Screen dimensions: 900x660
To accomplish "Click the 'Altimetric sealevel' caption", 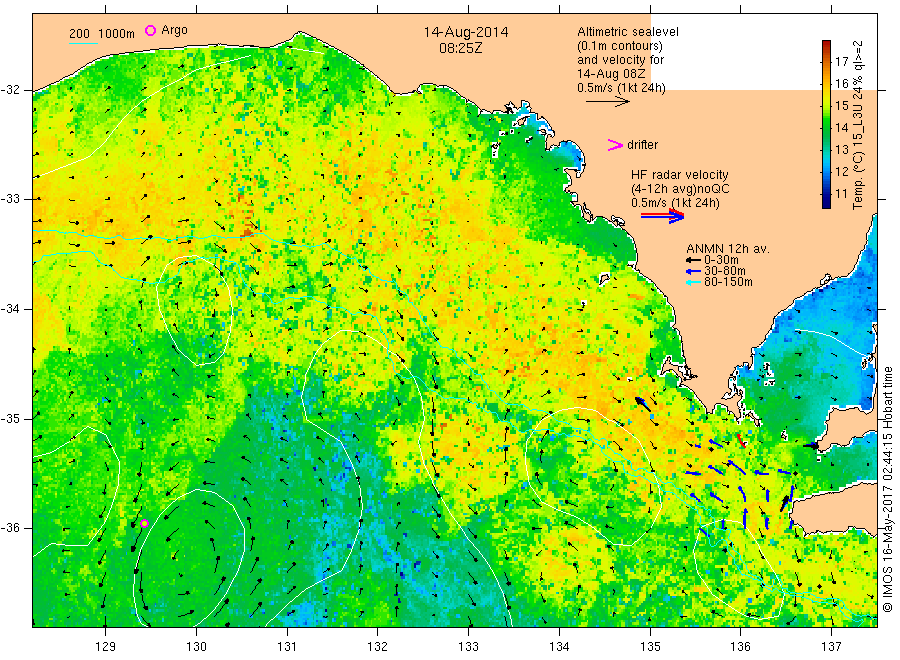I will (628, 32).
